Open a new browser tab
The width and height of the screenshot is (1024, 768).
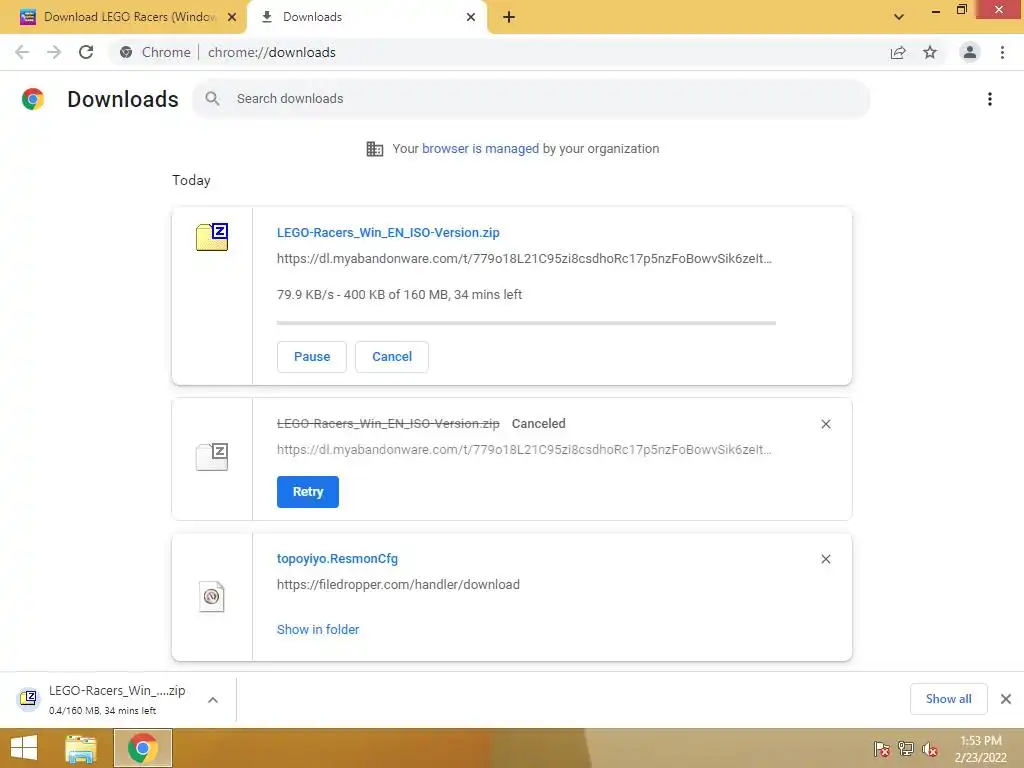pos(509,17)
